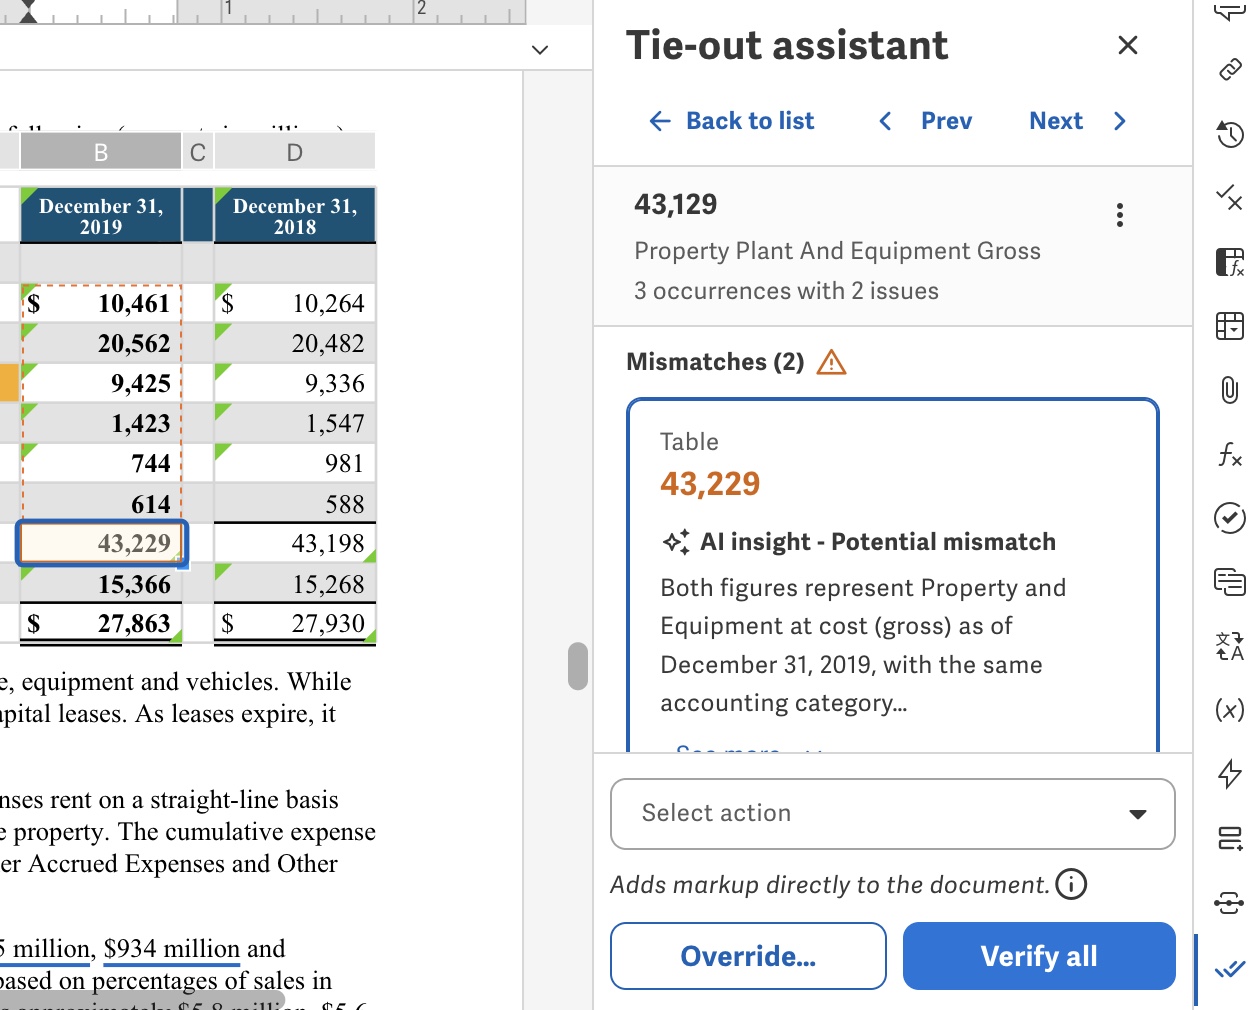Click the ruler indent marker

point(28,12)
